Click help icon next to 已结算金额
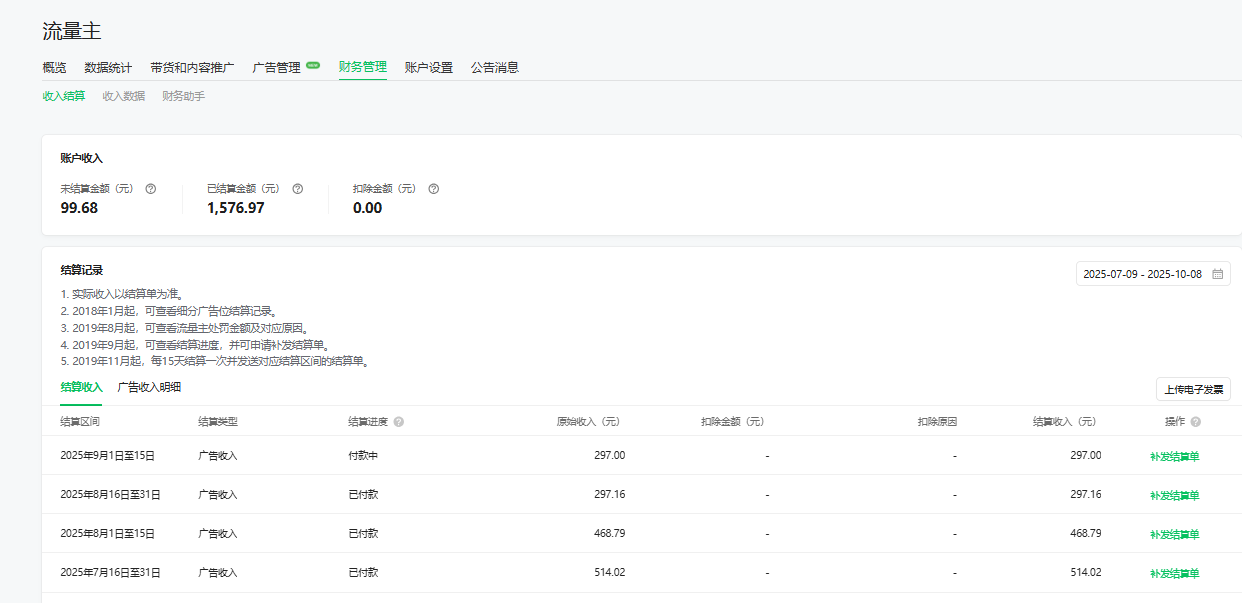This screenshot has width=1242, height=603. point(297,188)
